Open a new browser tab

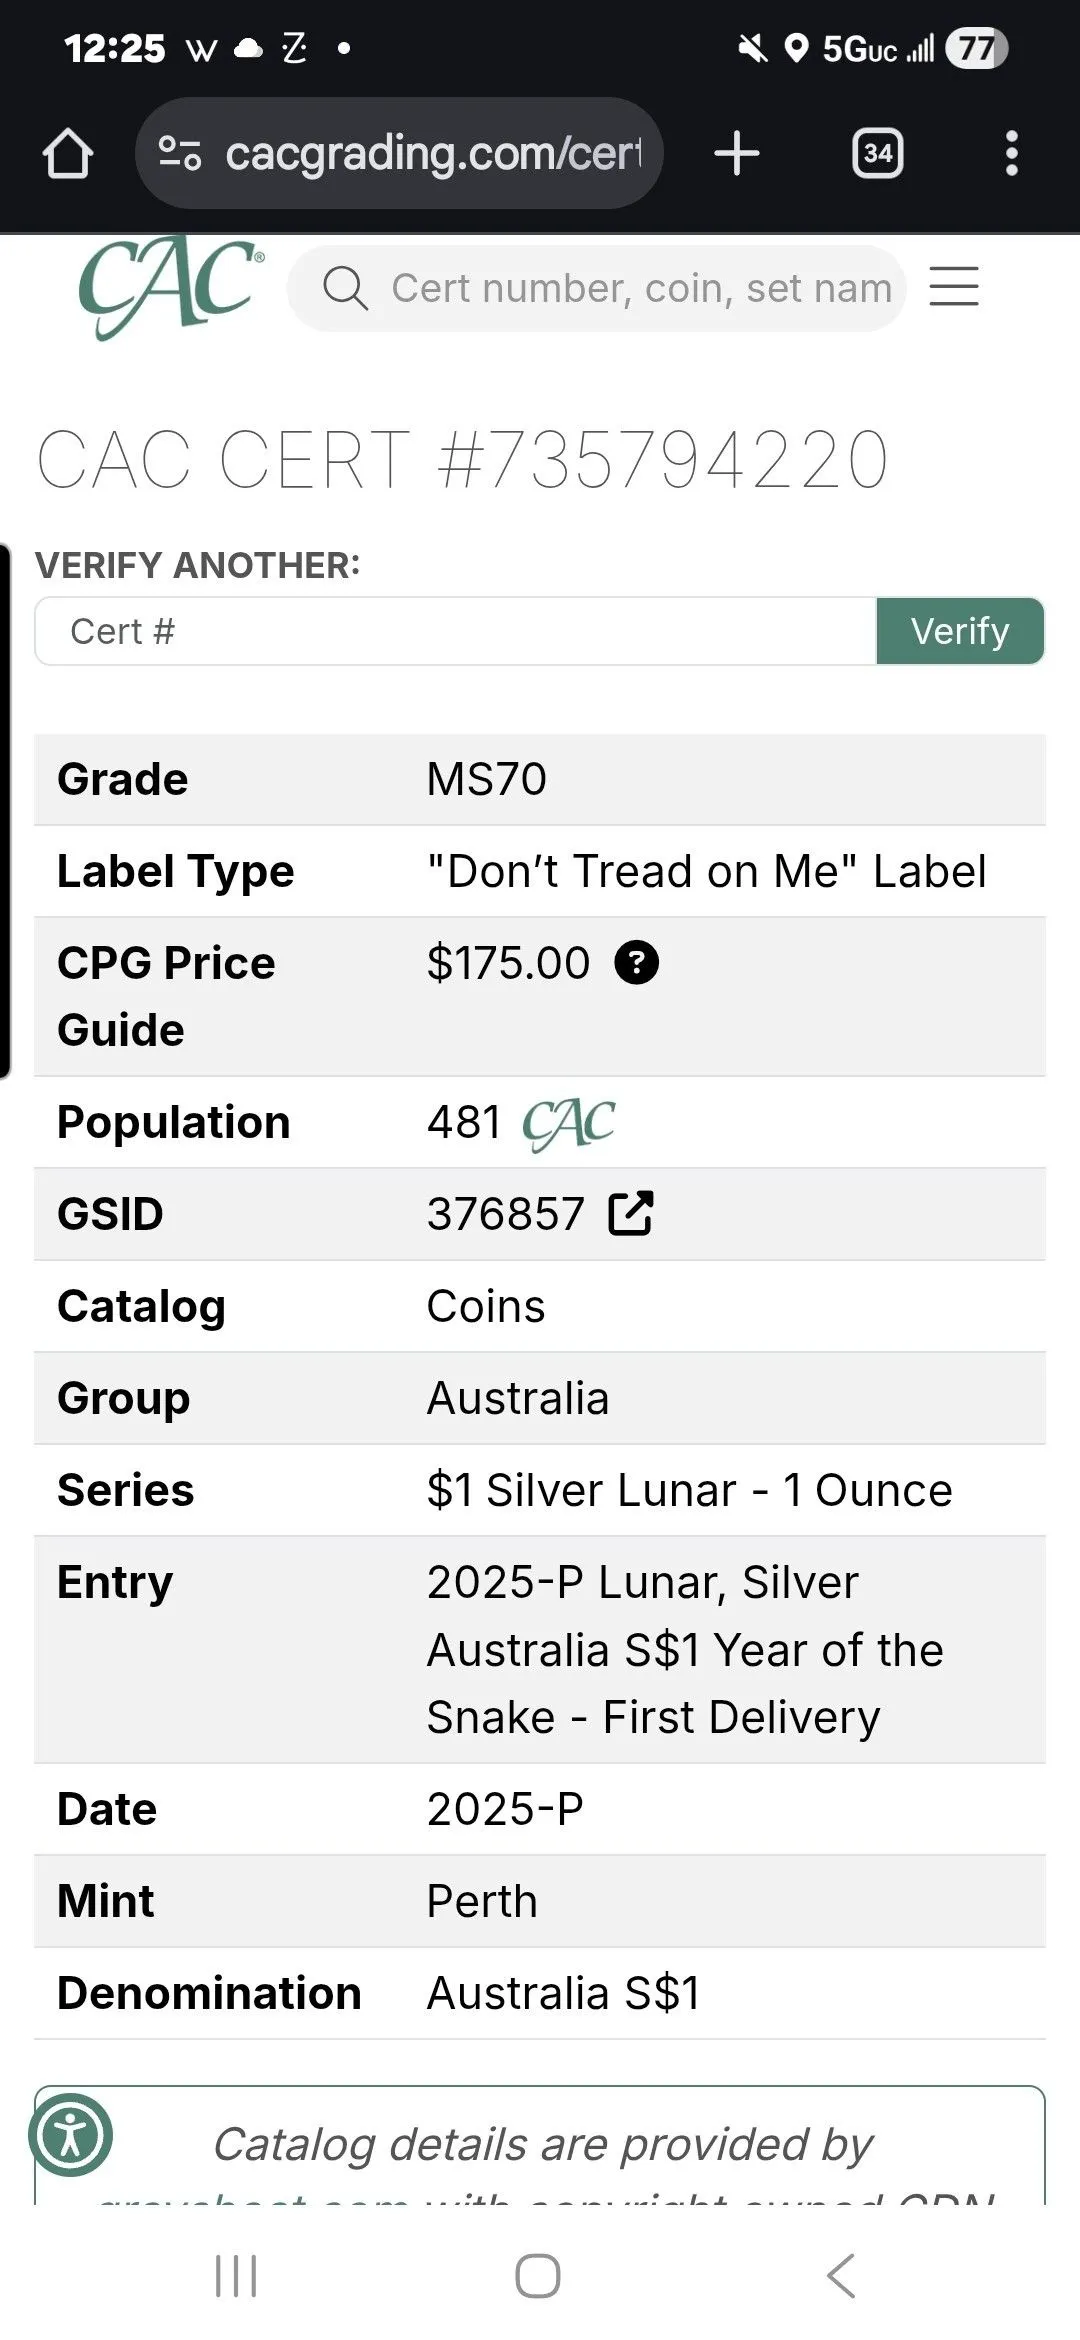click(737, 153)
